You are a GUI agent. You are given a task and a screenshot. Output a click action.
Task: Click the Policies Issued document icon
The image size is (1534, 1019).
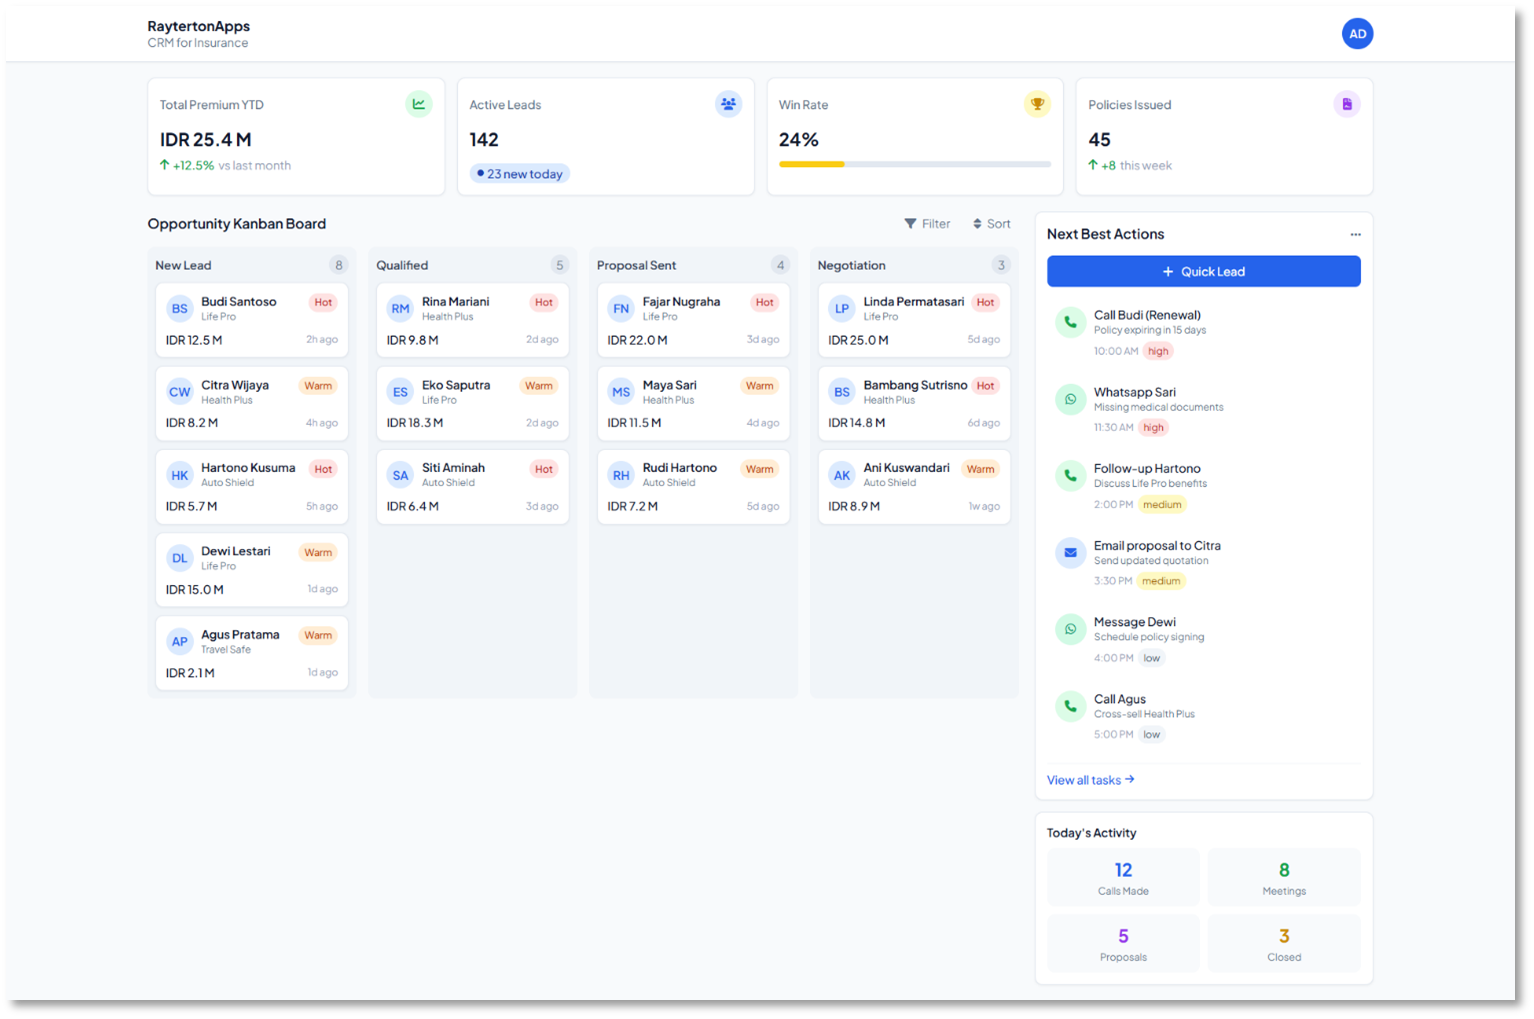[1347, 104]
